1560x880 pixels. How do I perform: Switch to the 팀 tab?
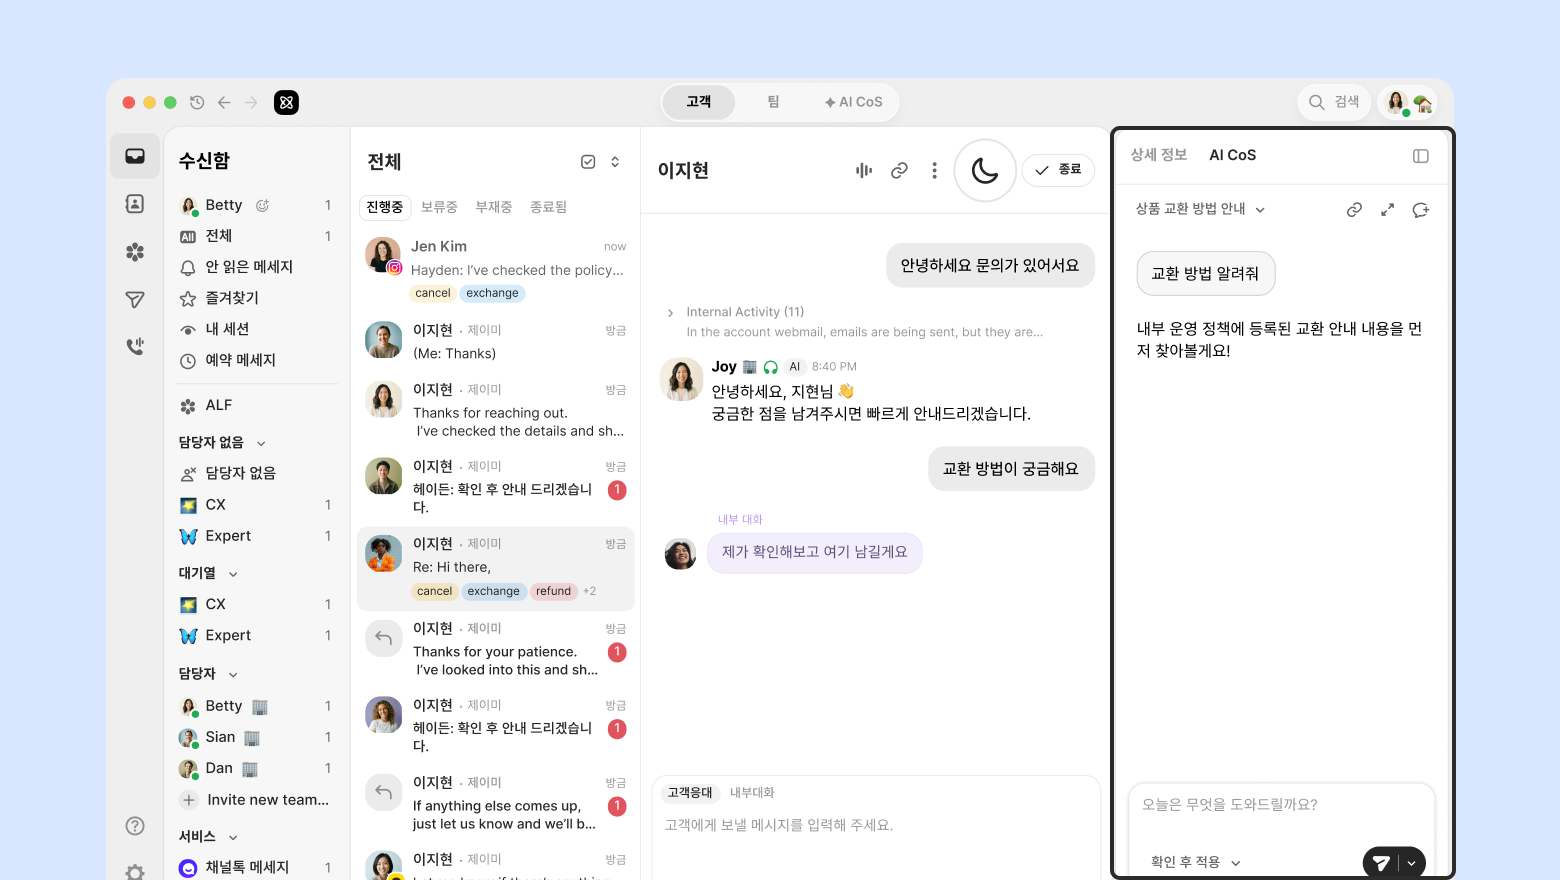[x=773, y=102]
